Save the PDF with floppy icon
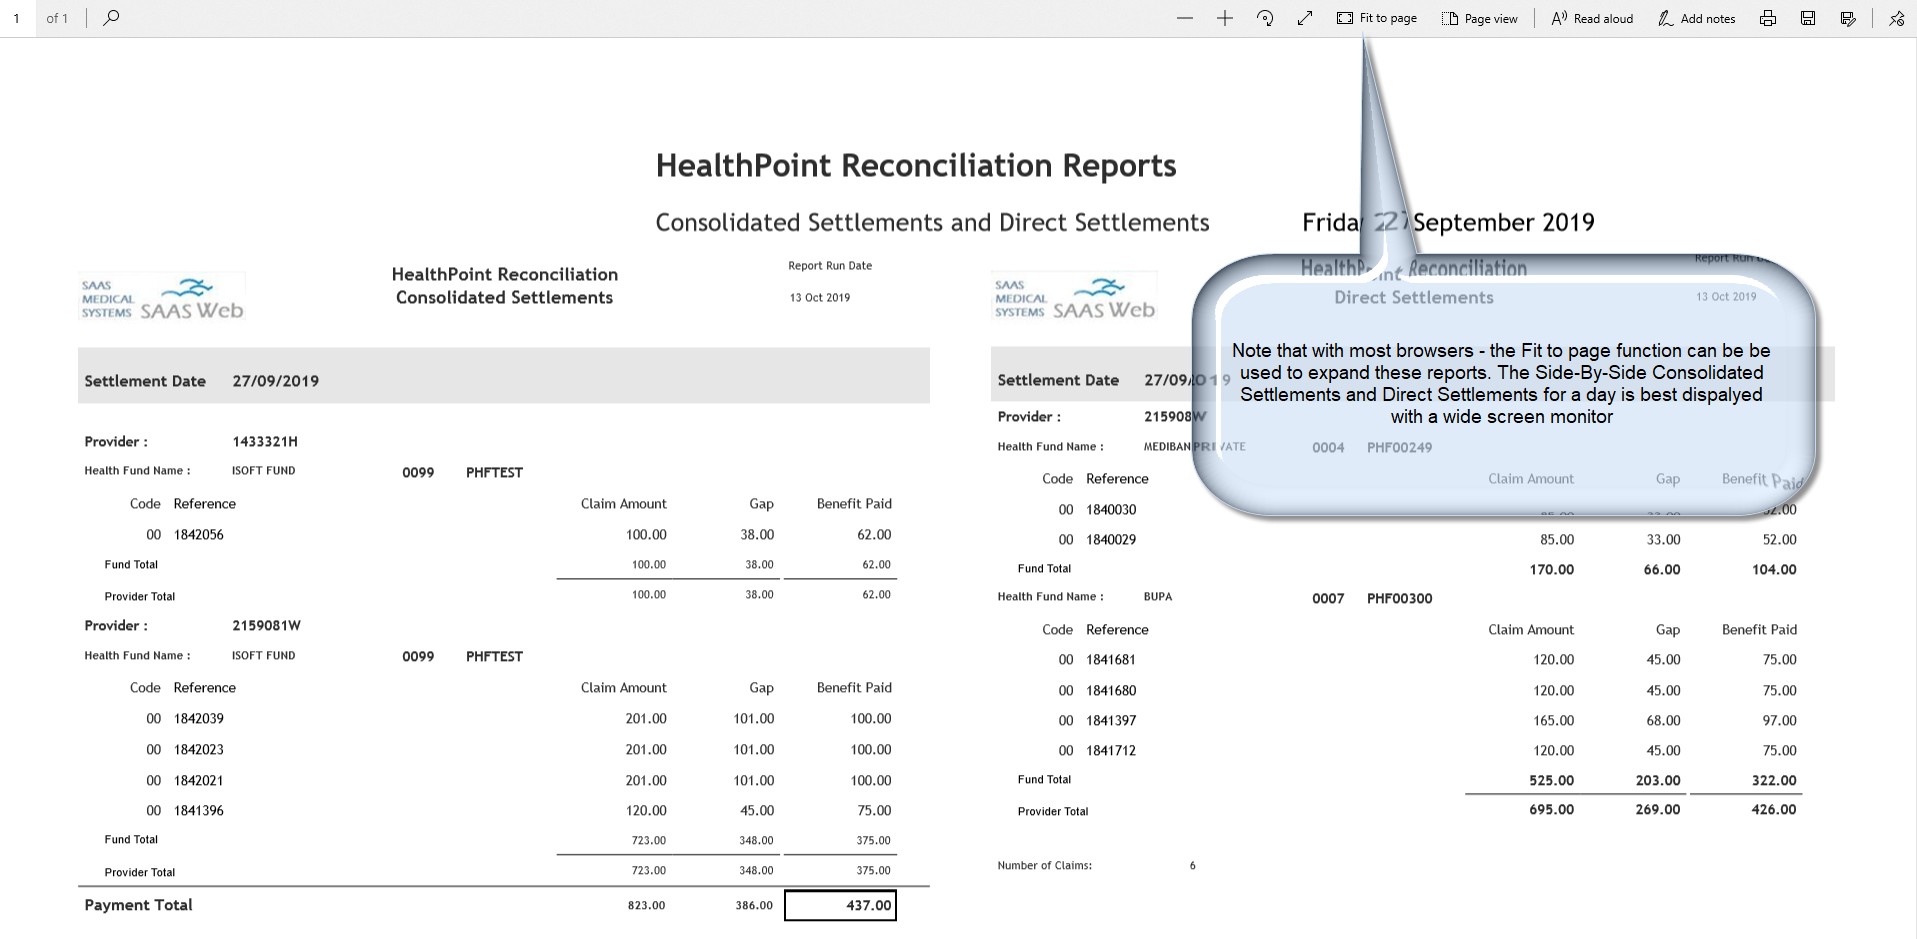This screenshot has width=1917, height=939. [x=1808, y=18]
